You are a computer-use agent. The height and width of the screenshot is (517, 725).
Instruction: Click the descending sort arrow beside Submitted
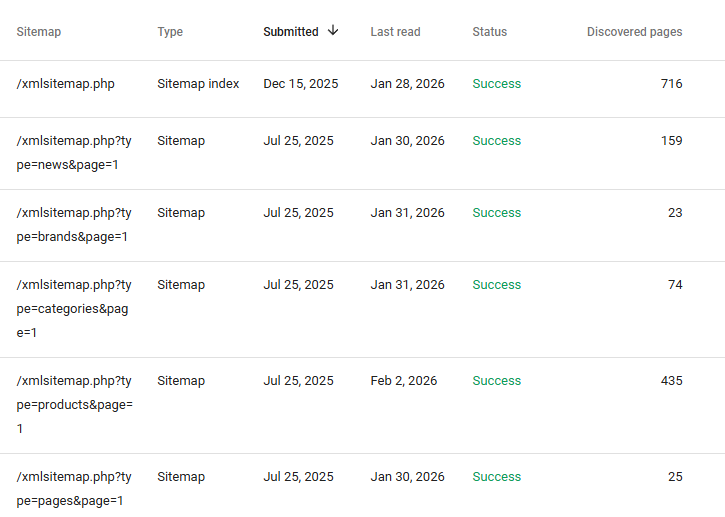point(333,31)
